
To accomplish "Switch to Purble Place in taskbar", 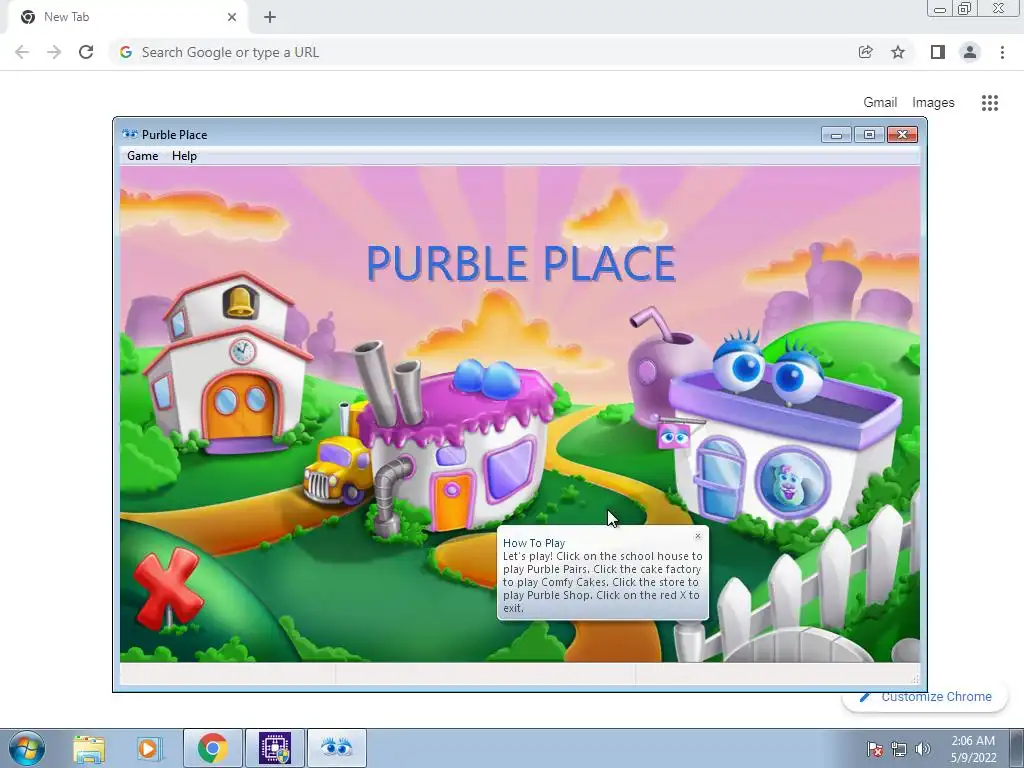I will click(x=337, y=748).
